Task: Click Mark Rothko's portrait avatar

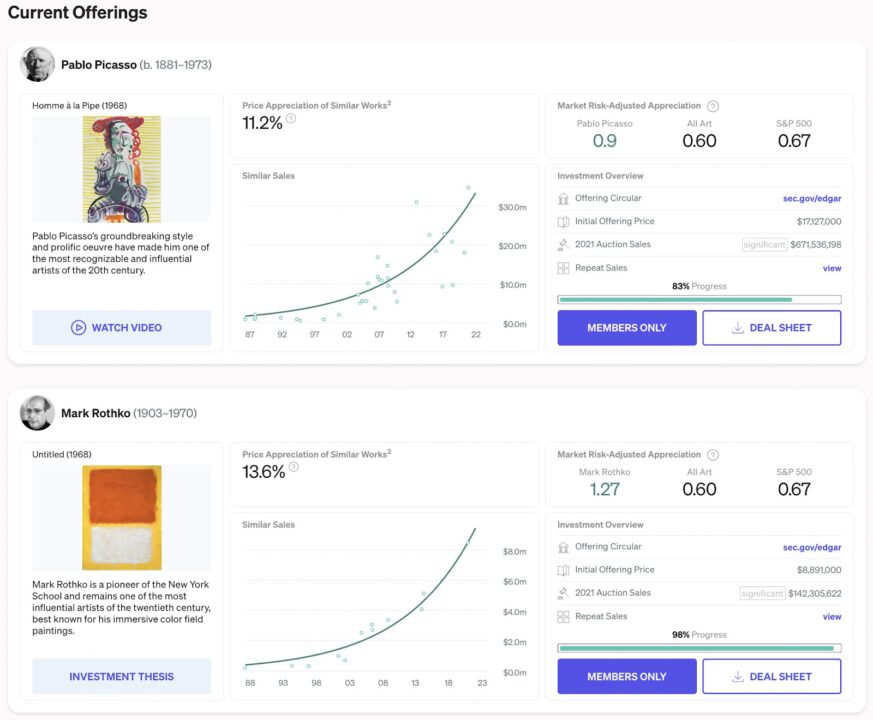Action: [x=37, y=413]
